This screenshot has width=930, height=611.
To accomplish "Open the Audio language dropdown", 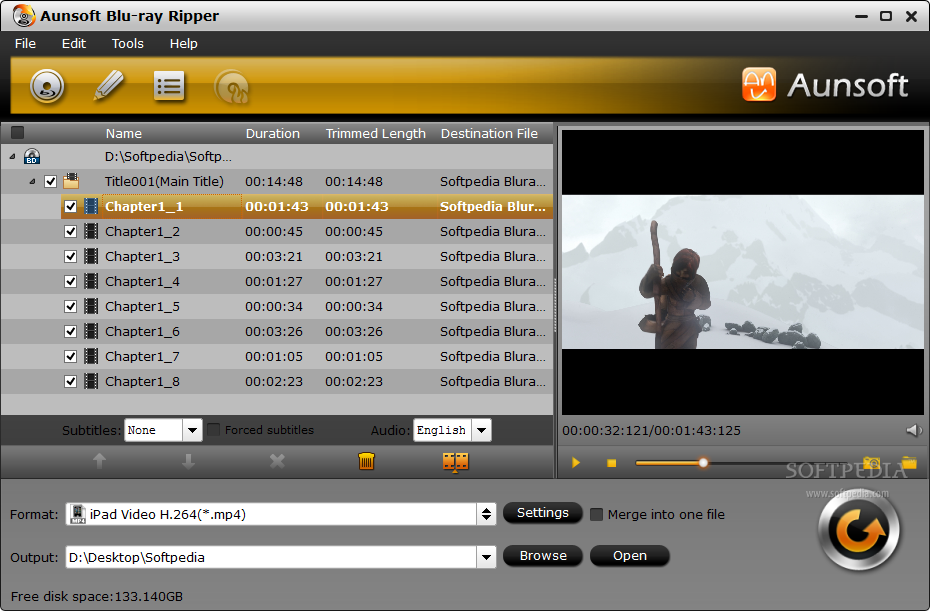I will (x=482, y=430).
